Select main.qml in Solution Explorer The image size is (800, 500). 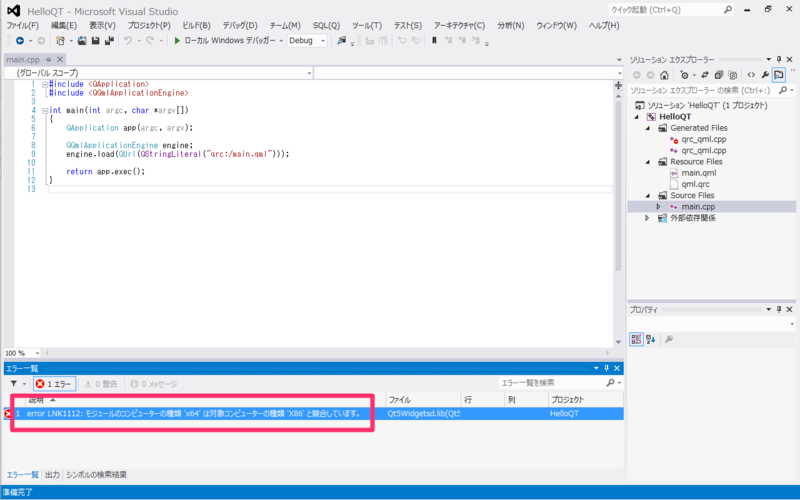[698, 173]
